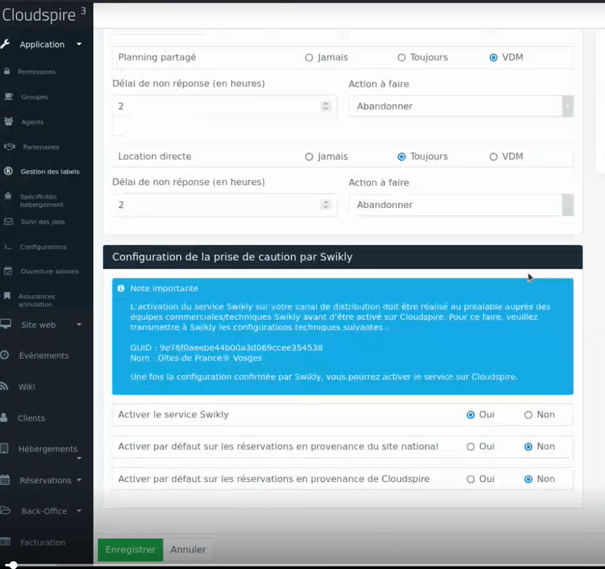Click the registered-mark icon for Gestion des labels

8,171
